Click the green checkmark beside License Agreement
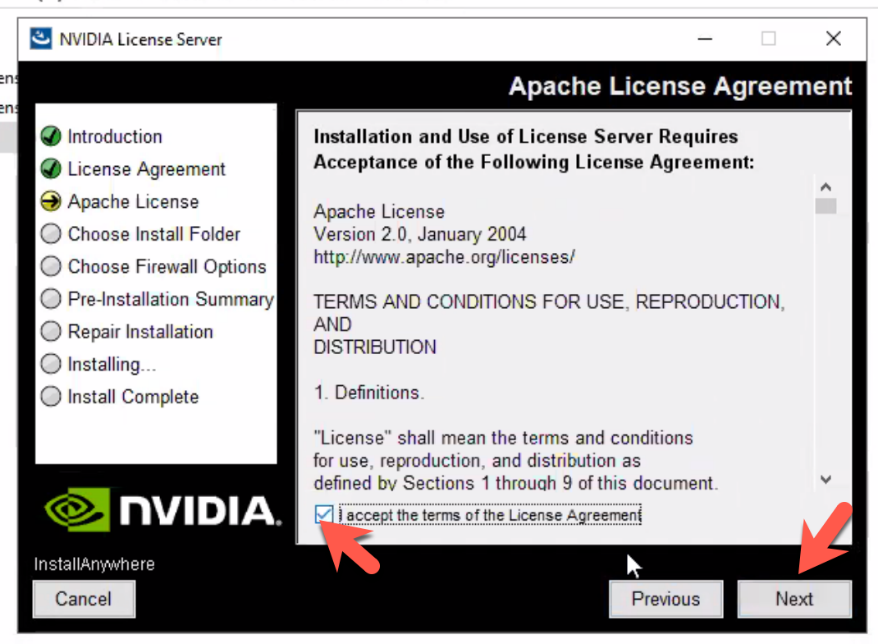This screenshot has width=878, height=644. 51,169
